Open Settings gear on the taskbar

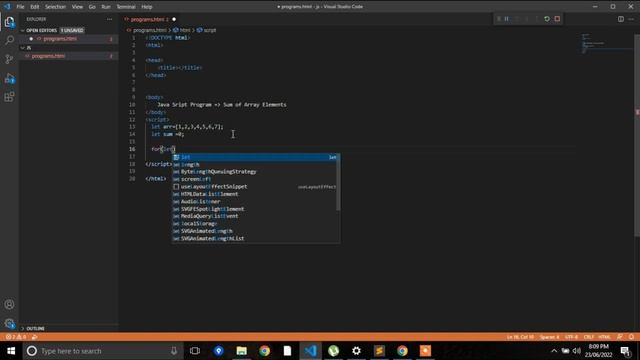[356, 351]
